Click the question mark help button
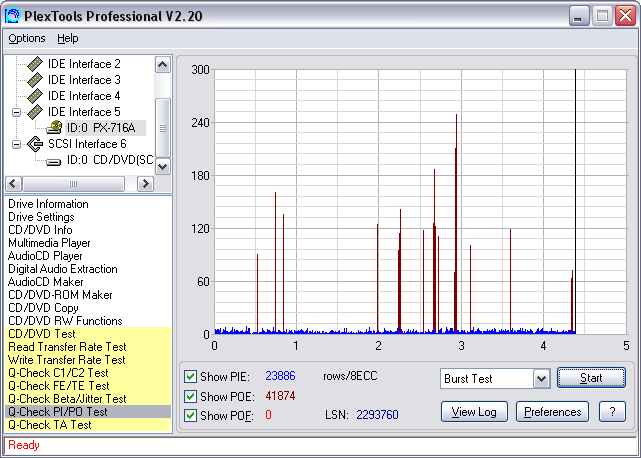641x458 pixels. [612, 412]
